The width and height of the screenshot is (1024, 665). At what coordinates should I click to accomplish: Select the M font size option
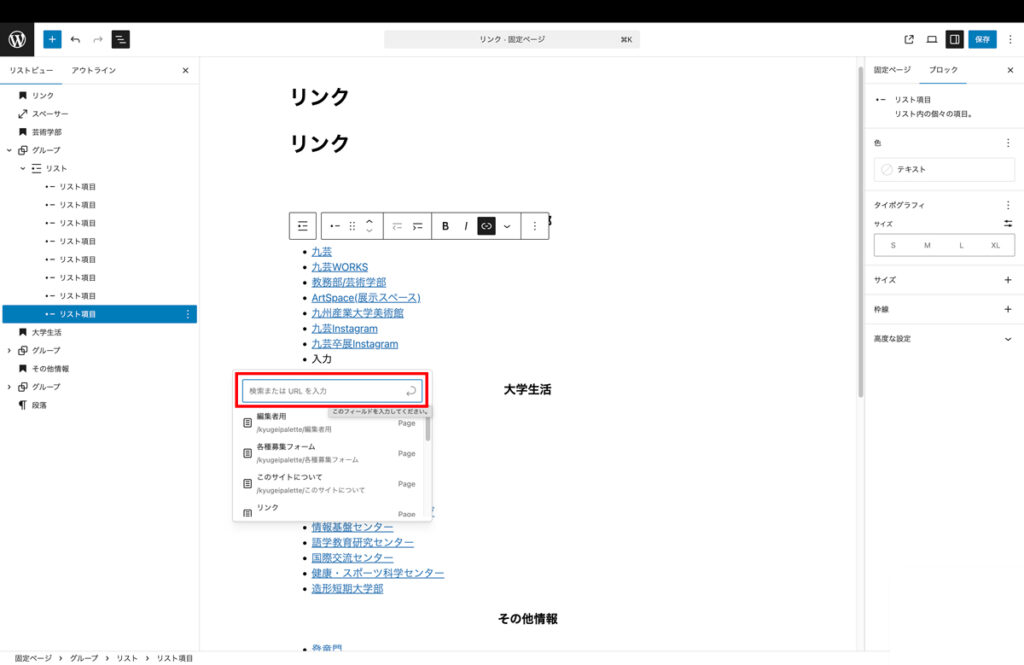927,245
